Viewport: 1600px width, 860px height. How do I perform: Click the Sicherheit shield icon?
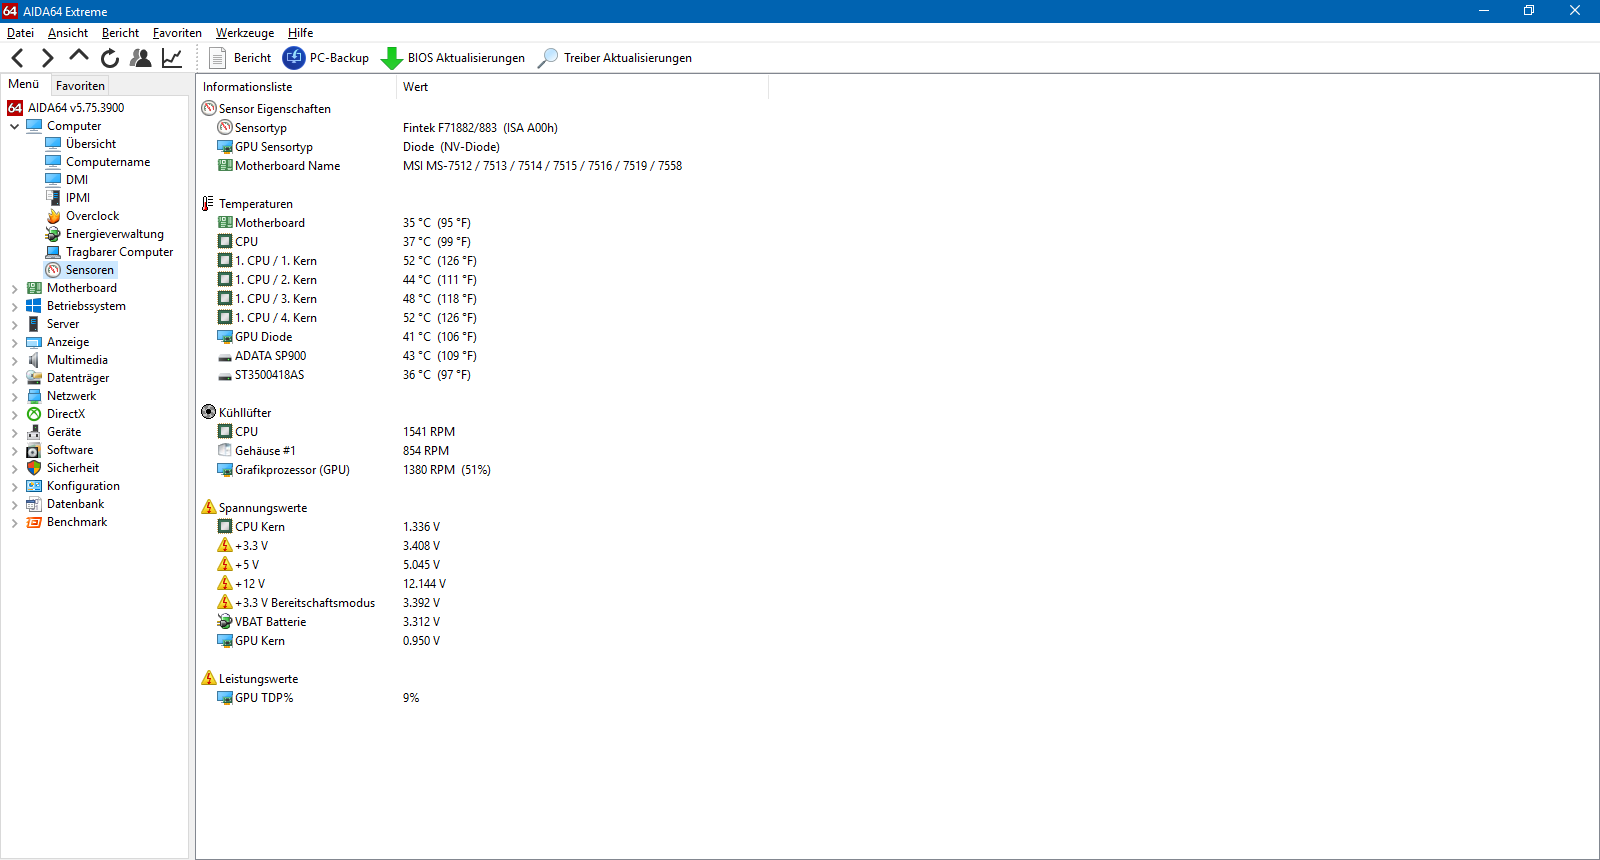pyautogui.click(x=34, y=468)
